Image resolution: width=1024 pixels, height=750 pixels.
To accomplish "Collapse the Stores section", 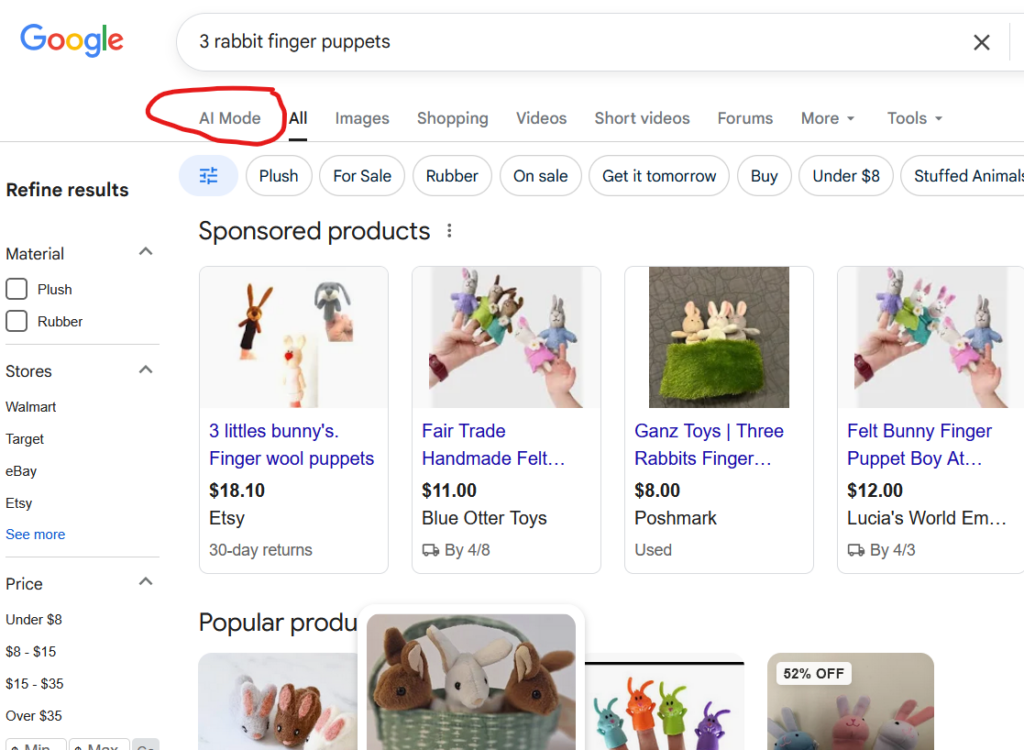I will click(146, 371).
